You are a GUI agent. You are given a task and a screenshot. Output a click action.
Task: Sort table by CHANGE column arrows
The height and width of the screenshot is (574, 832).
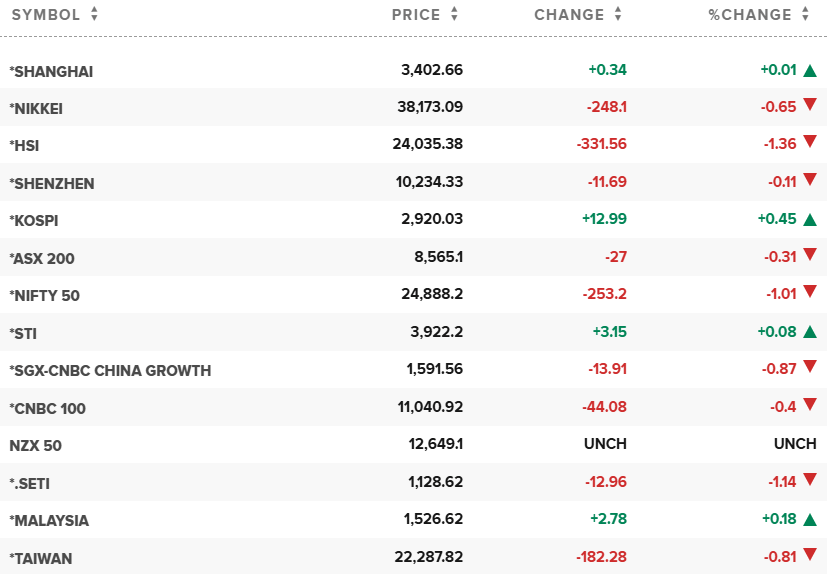618,15
